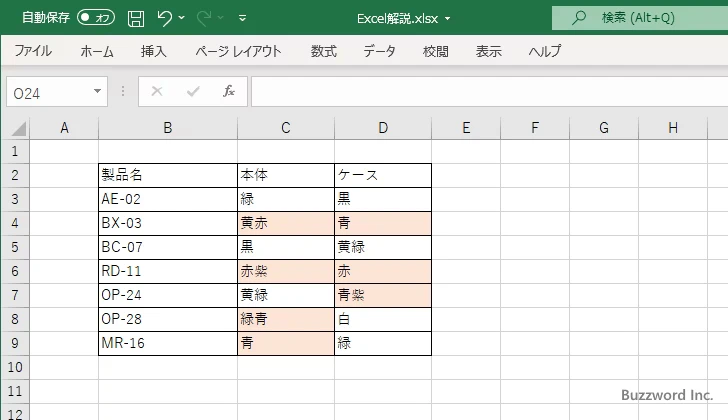Click the 黄緑 cell in row 7
The image size is (728, 420).
[x=286, y=296]
